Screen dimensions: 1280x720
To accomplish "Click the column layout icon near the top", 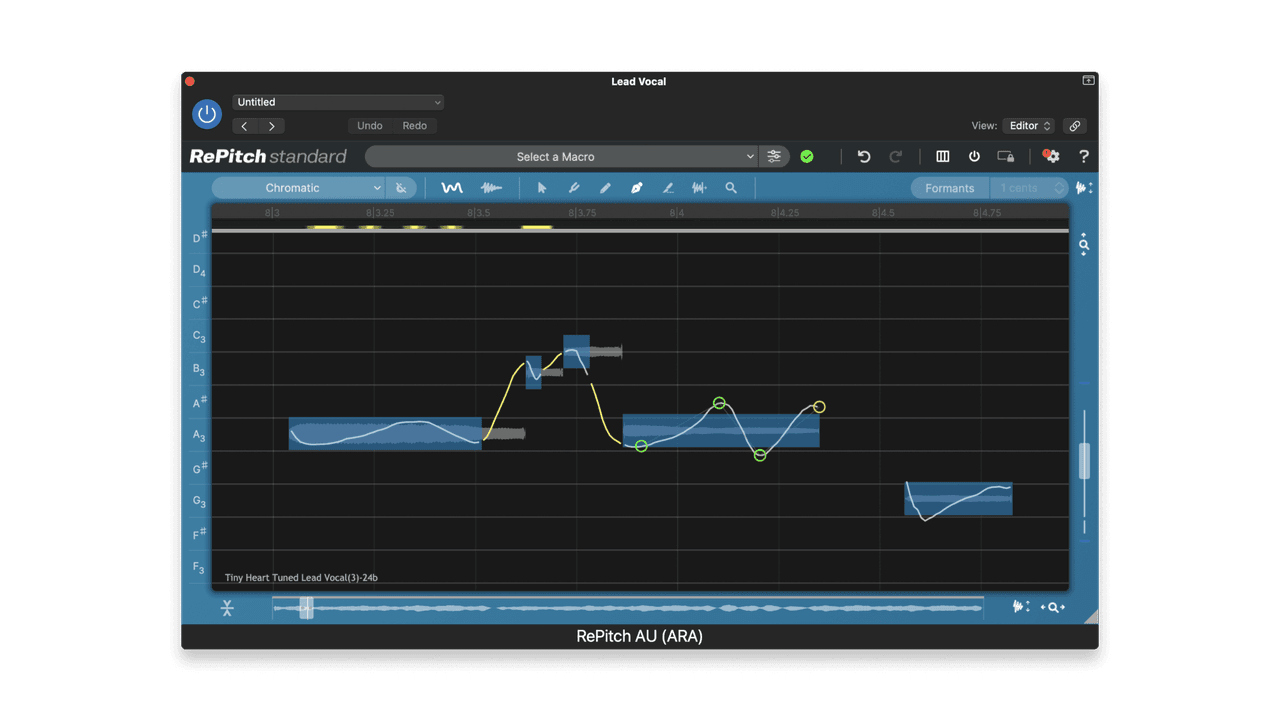I will (942, 156).
